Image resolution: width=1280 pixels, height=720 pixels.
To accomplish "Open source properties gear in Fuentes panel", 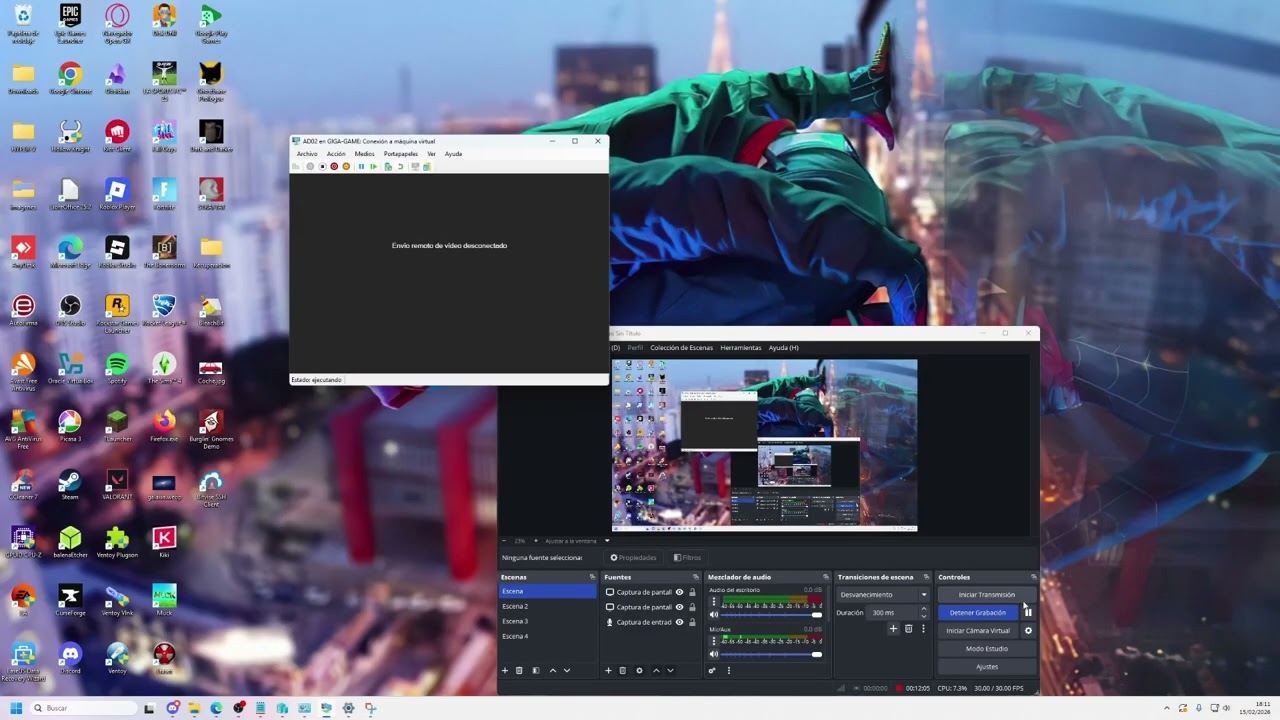I will coord(639,670).
